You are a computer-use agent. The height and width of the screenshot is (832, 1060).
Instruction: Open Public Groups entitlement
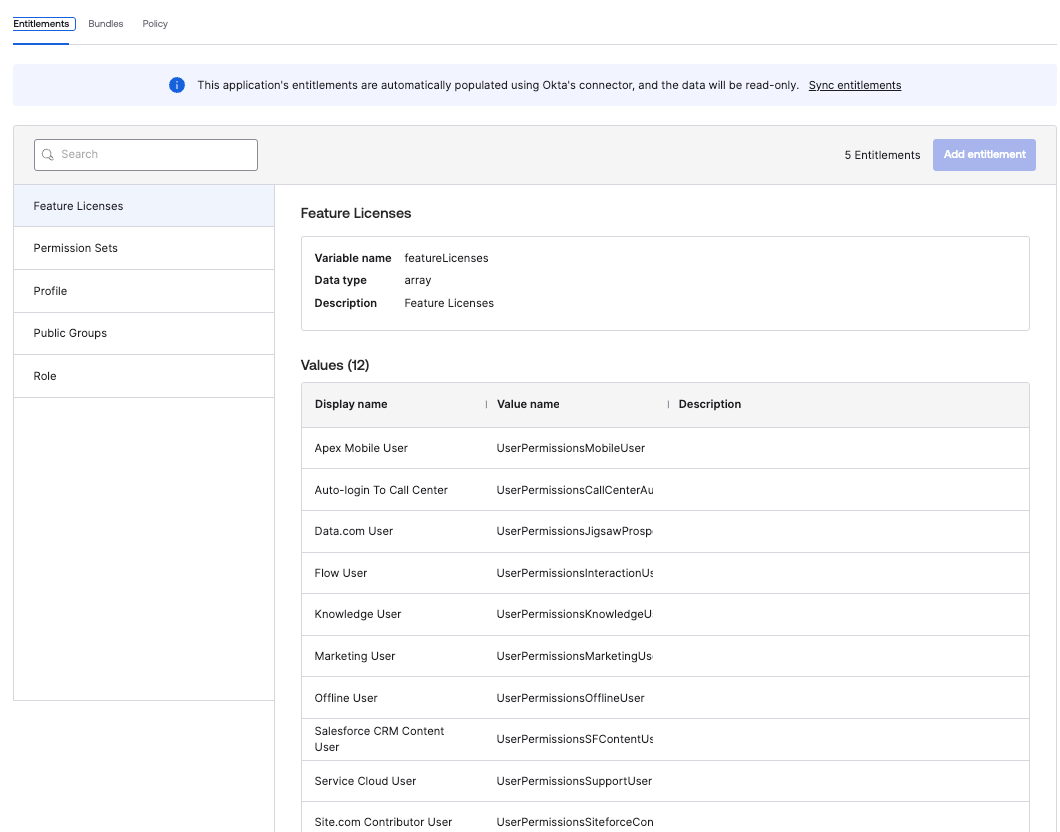pyautogui.click(x=143, y=333)
